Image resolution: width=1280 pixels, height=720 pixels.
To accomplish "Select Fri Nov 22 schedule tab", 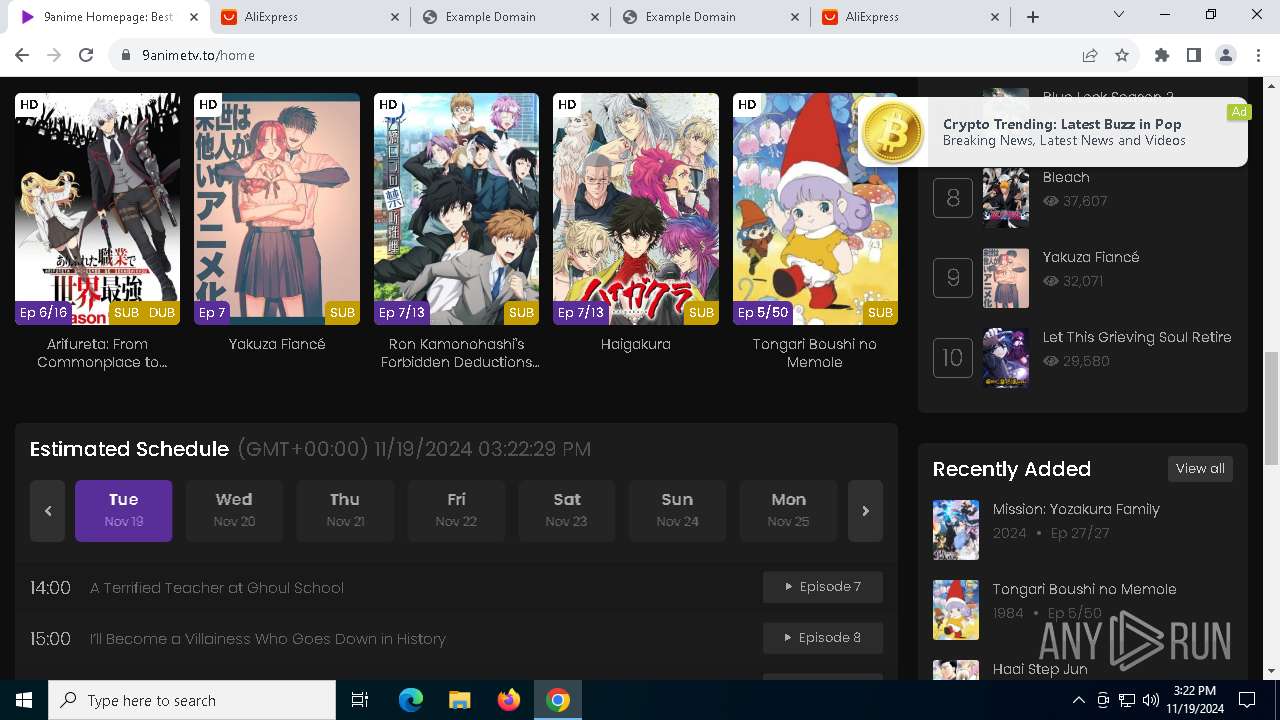I will 456,511.
